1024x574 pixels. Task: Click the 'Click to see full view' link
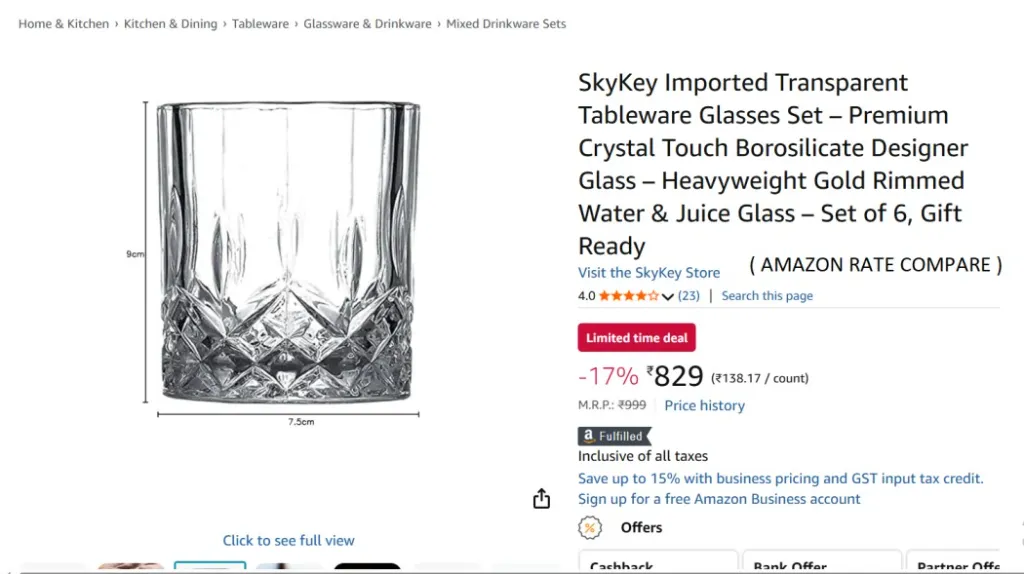[288, 540]
